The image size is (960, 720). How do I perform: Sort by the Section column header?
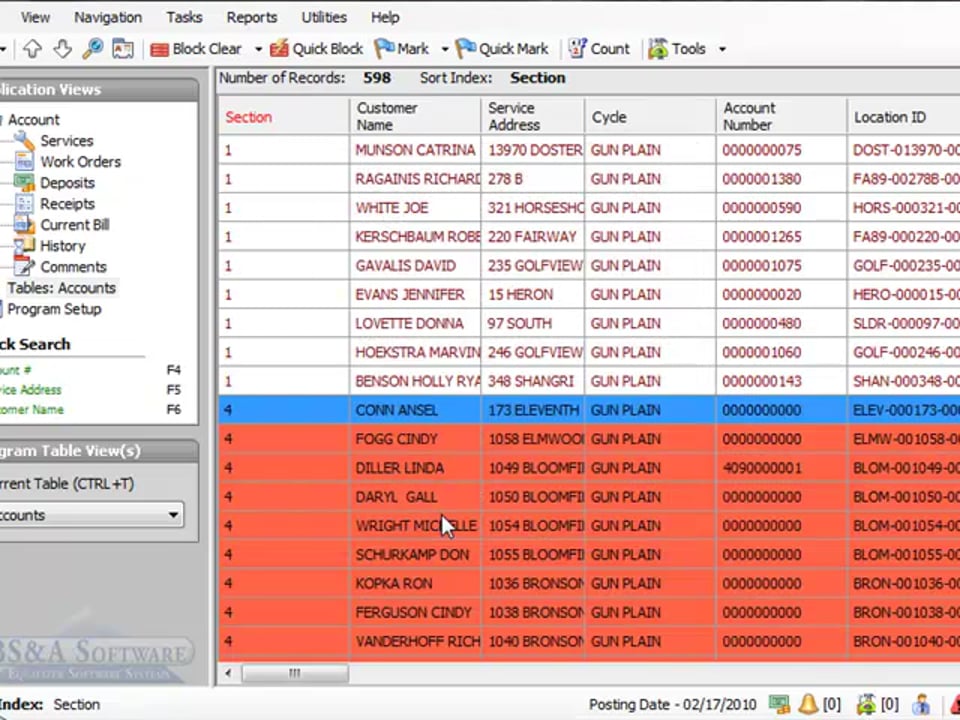click(x=284, y=117)
